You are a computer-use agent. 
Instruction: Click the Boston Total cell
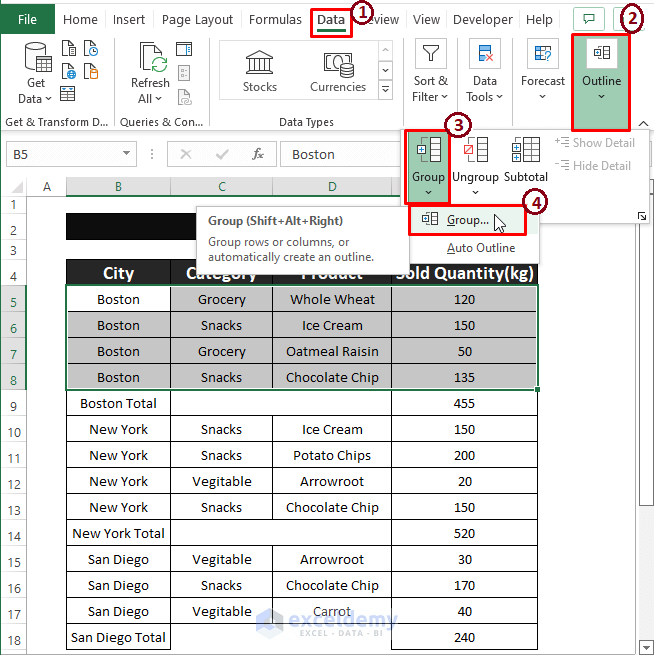(118, 404)
